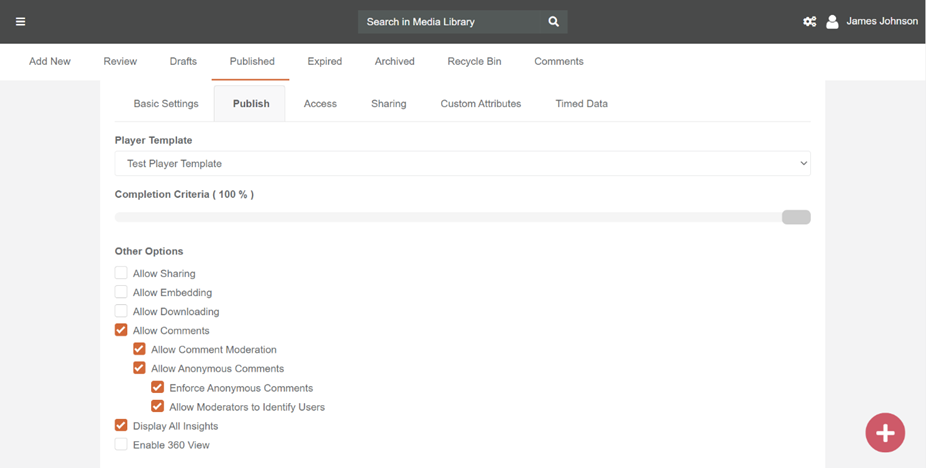Viewport: 926px width, 468px height.
Task: Disable Enforce Anonymous Comments checkbox
Action: tap(157, 388)
